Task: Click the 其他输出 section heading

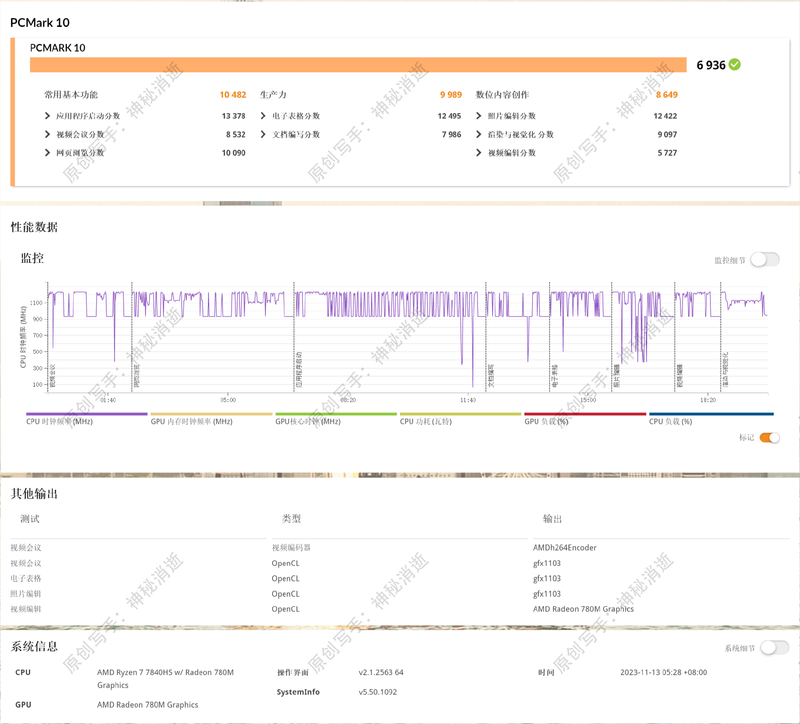Action: 34,493
